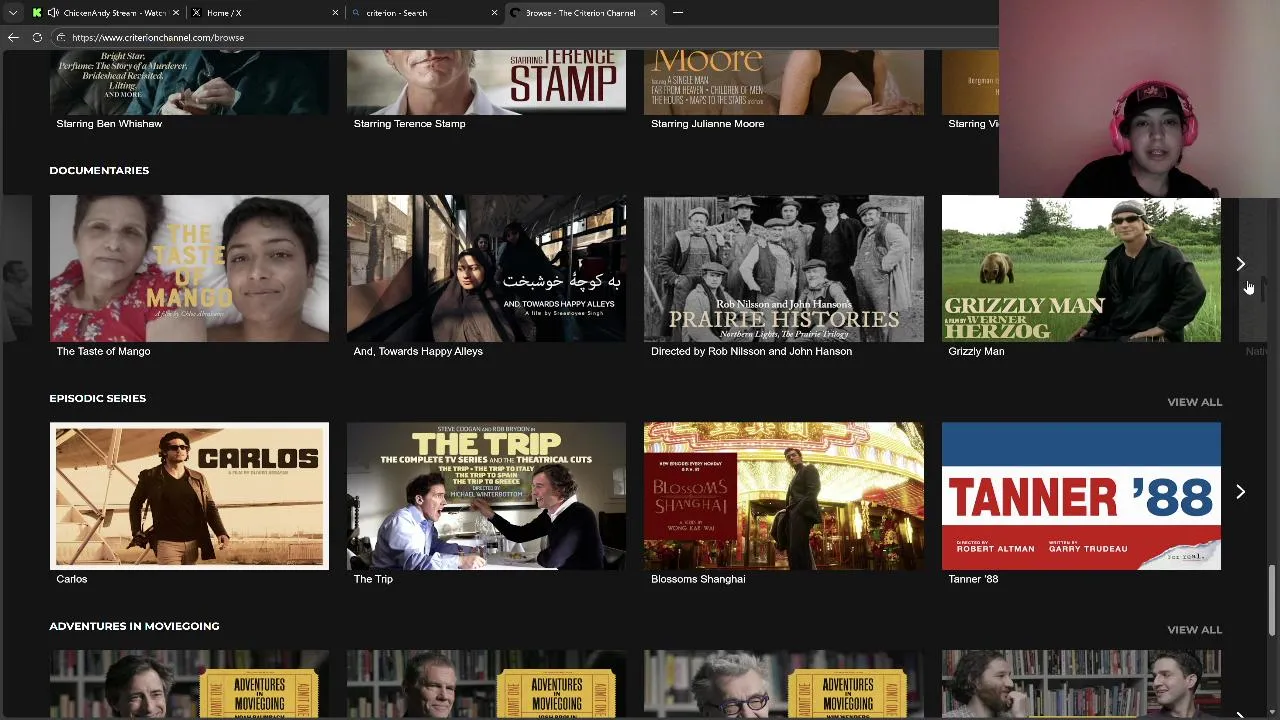Screen dimensions: 1280x720
Task: Open The Trip series thumbnail
Action: (486, 496)
